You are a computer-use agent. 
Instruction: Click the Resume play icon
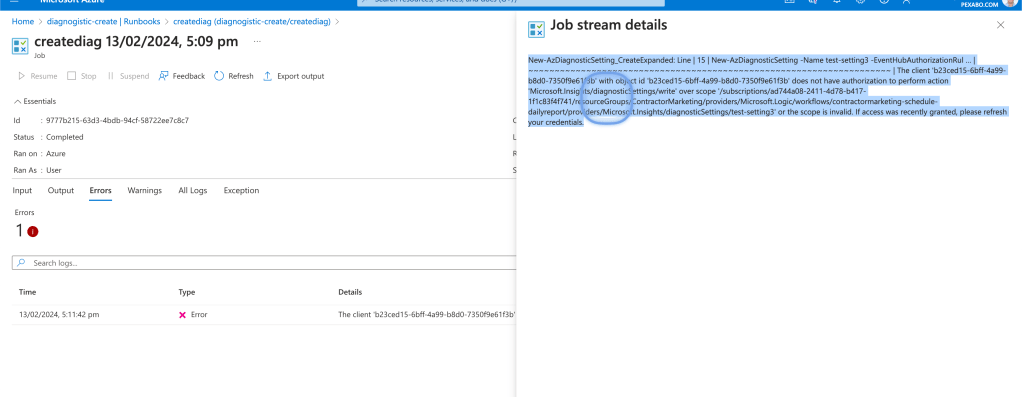click(22, 76)
